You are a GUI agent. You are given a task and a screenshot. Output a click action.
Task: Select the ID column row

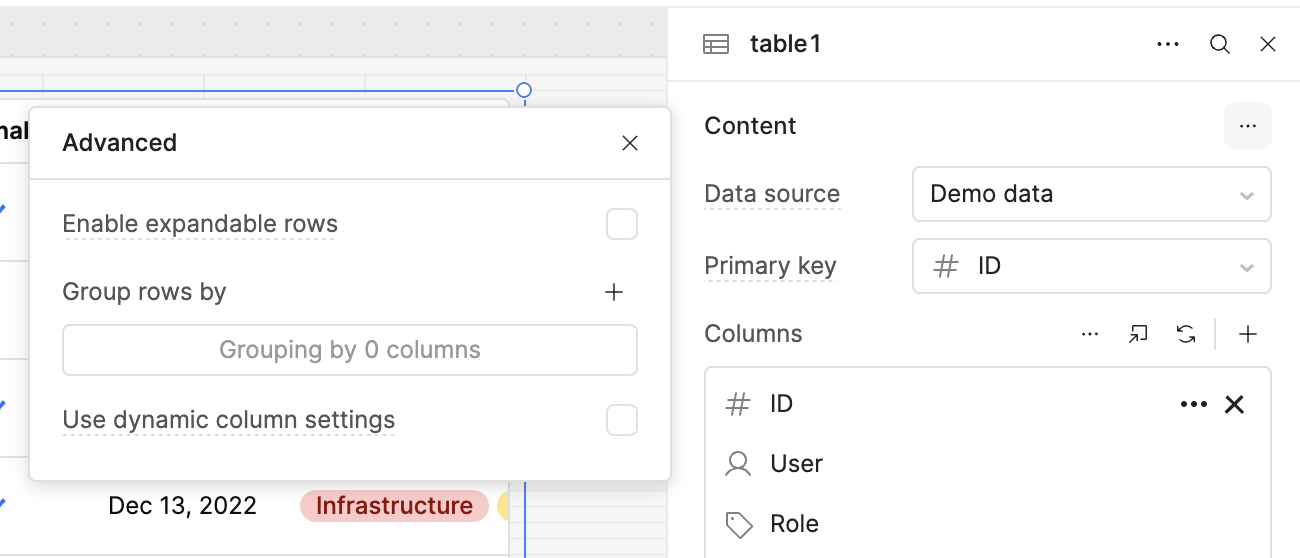(x=988, y=404)
